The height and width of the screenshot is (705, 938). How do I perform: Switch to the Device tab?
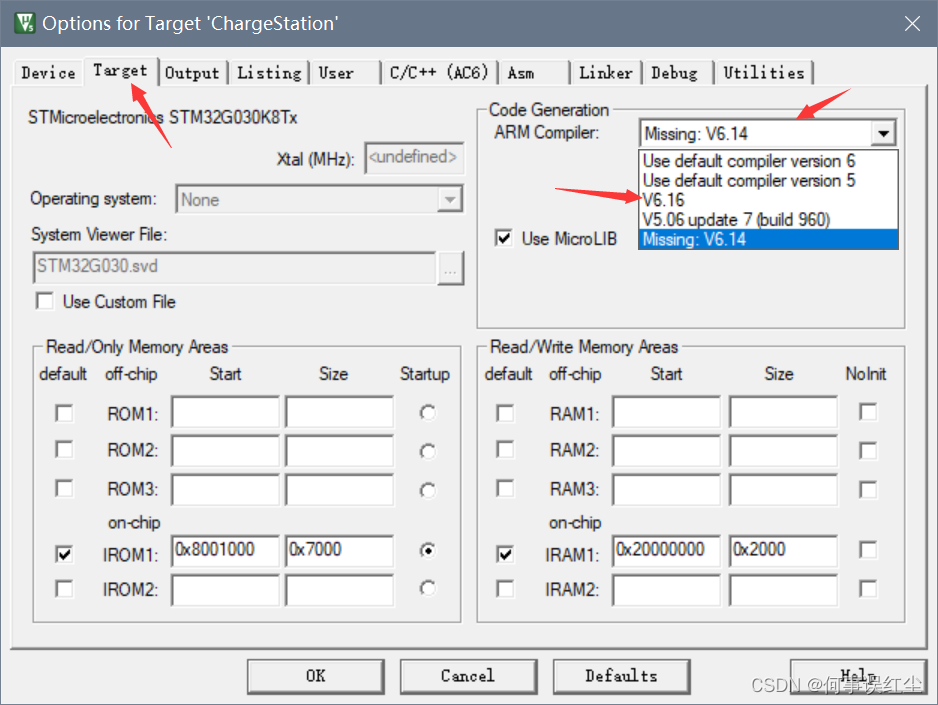pyautogui.click(x=48, y=73)
